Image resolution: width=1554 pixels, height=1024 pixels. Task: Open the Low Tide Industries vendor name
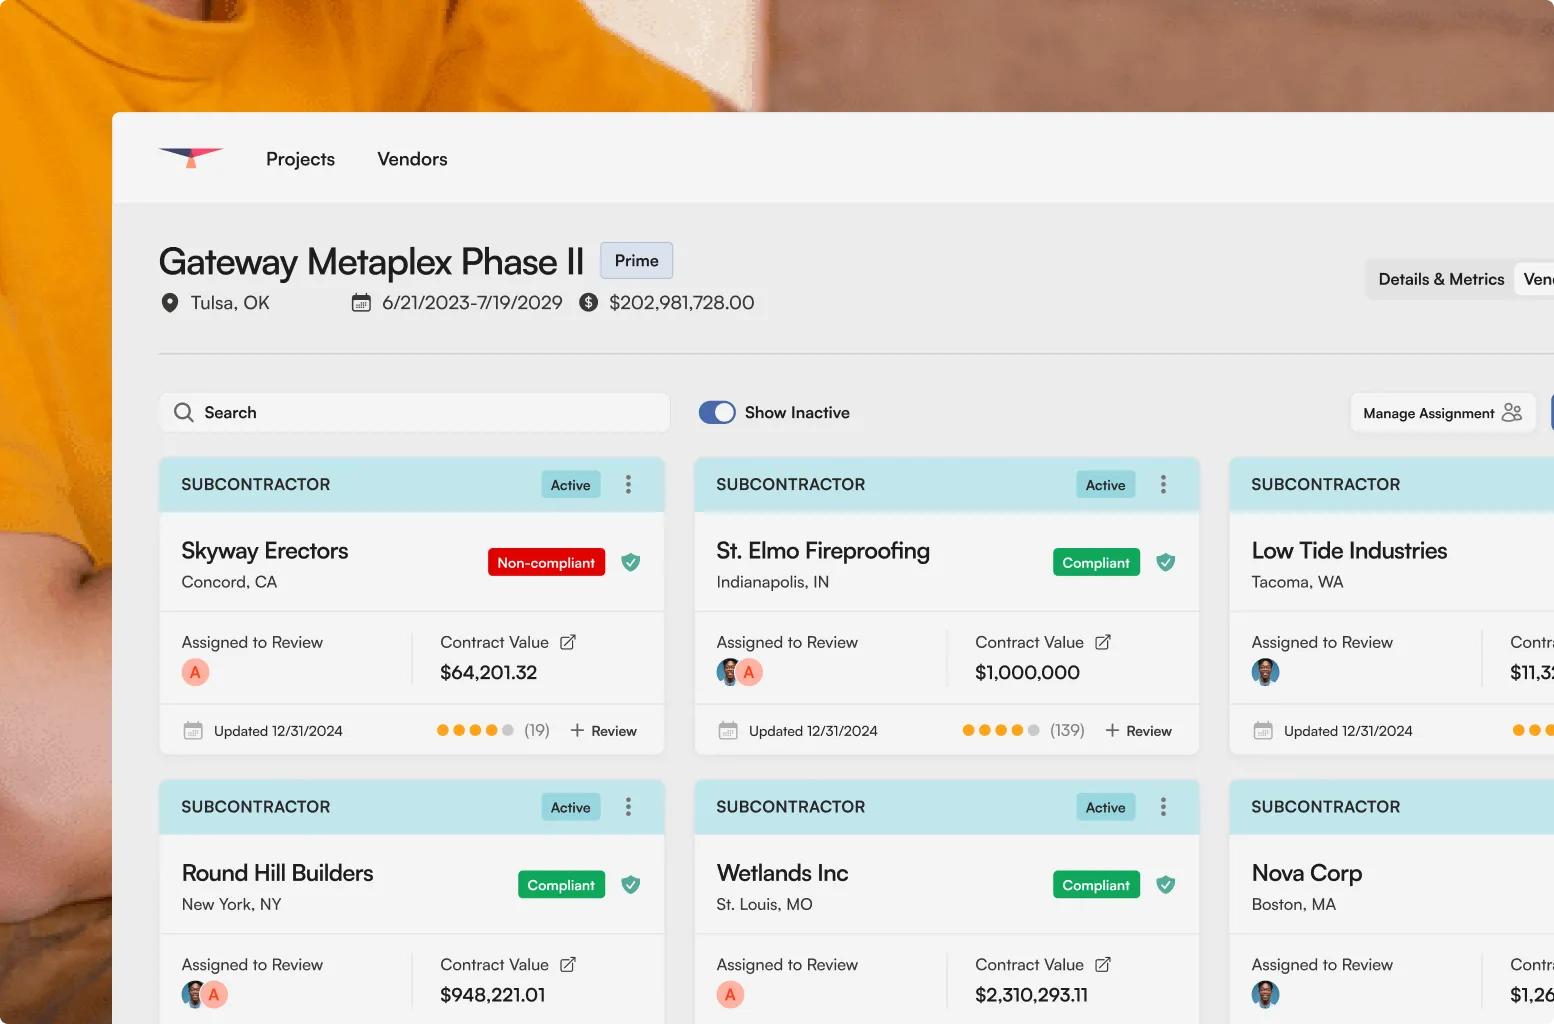point(1349,551)
